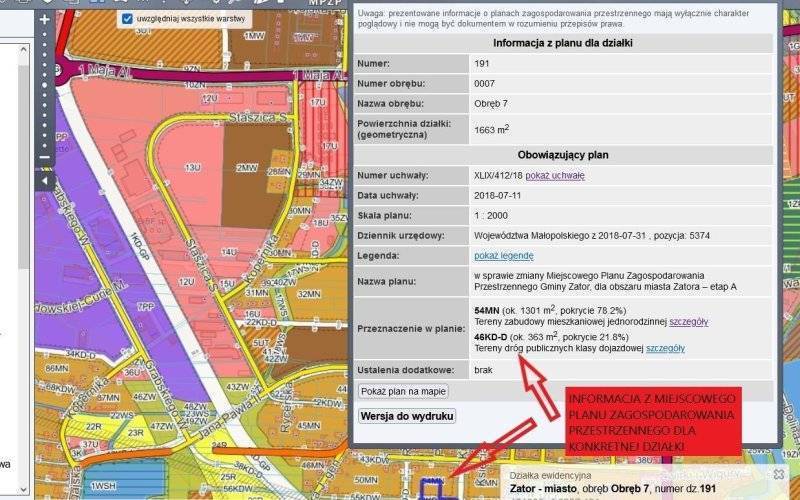800x500 pixels.
Task: Click the left panel scrollbar down arrow
Action: 23,490
